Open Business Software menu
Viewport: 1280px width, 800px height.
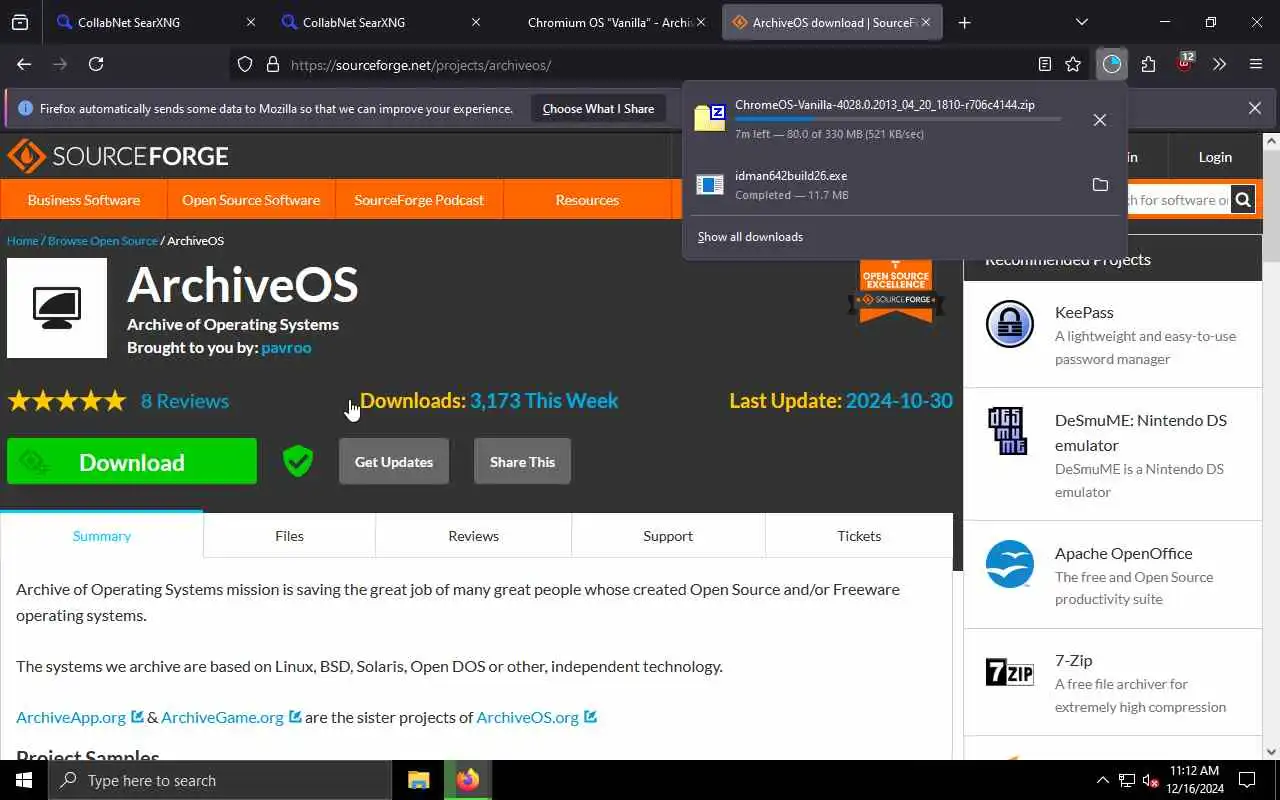pos(84,200)
